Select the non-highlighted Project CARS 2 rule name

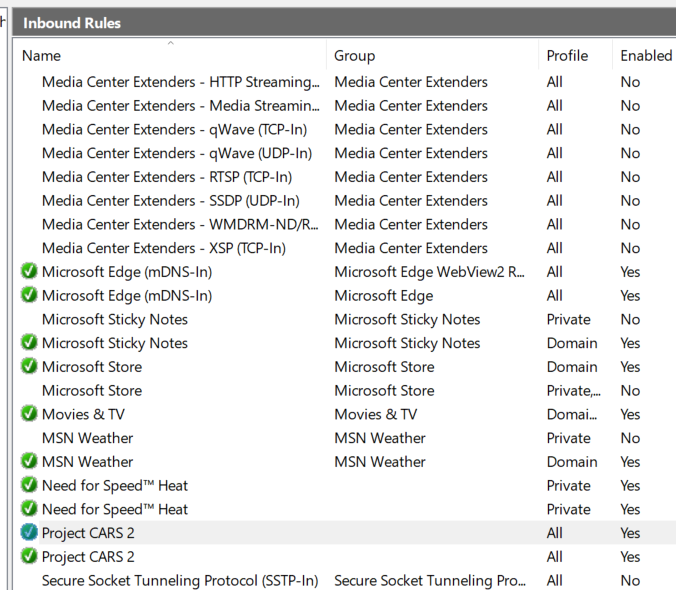pos(88,556)
